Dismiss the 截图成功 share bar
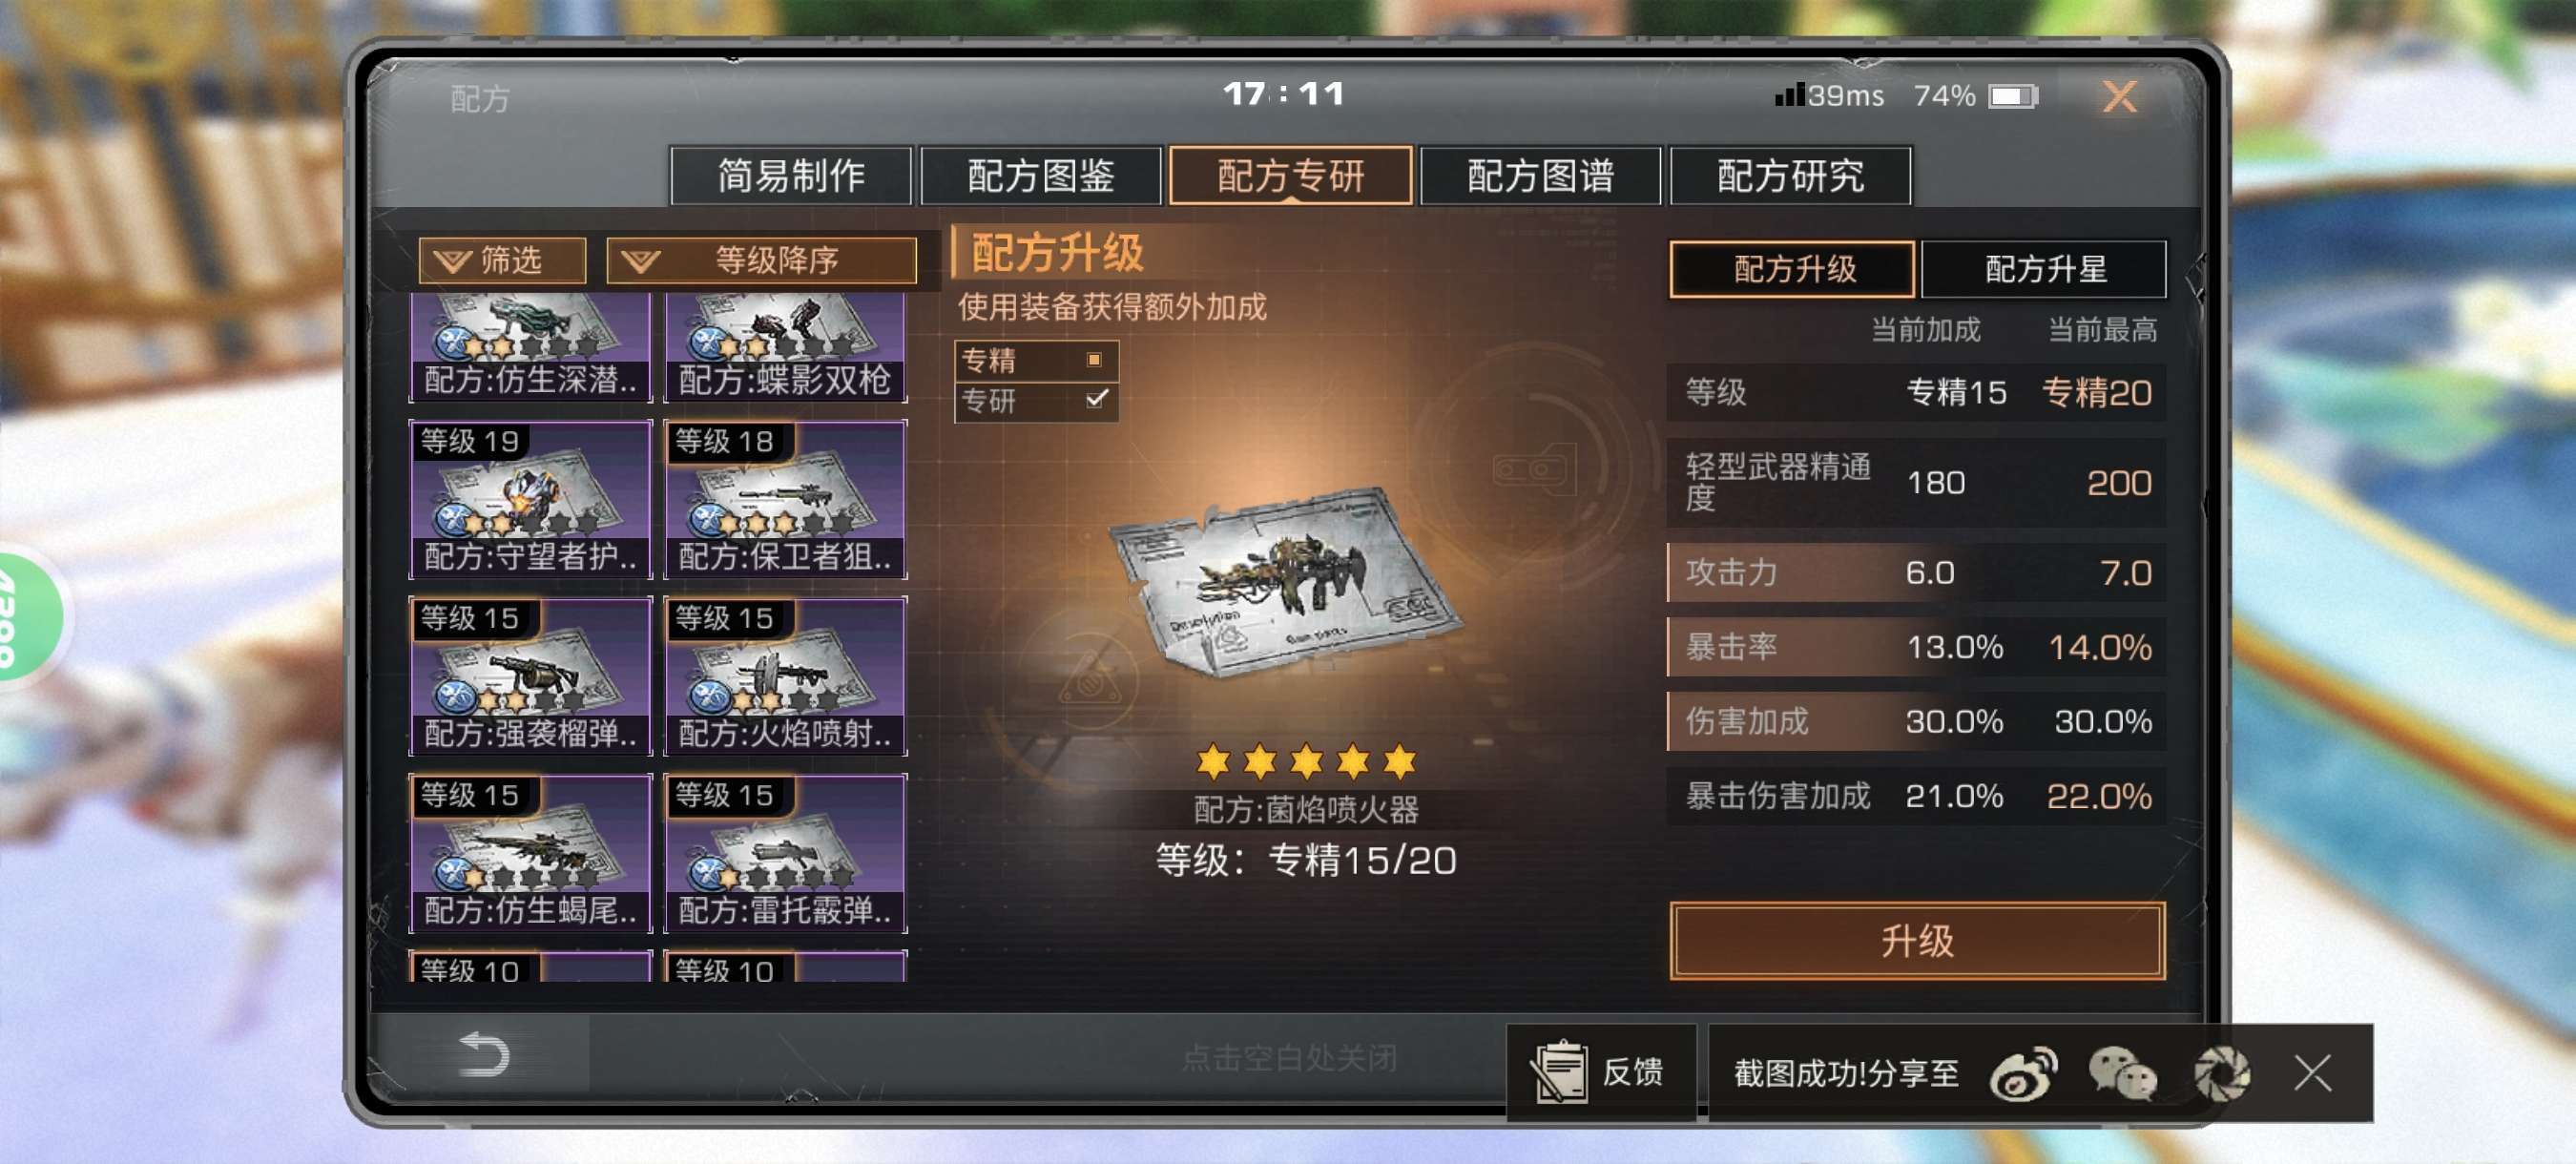Image resolution: width=2576 pixels, height=1164 pixels. 2312,1074
